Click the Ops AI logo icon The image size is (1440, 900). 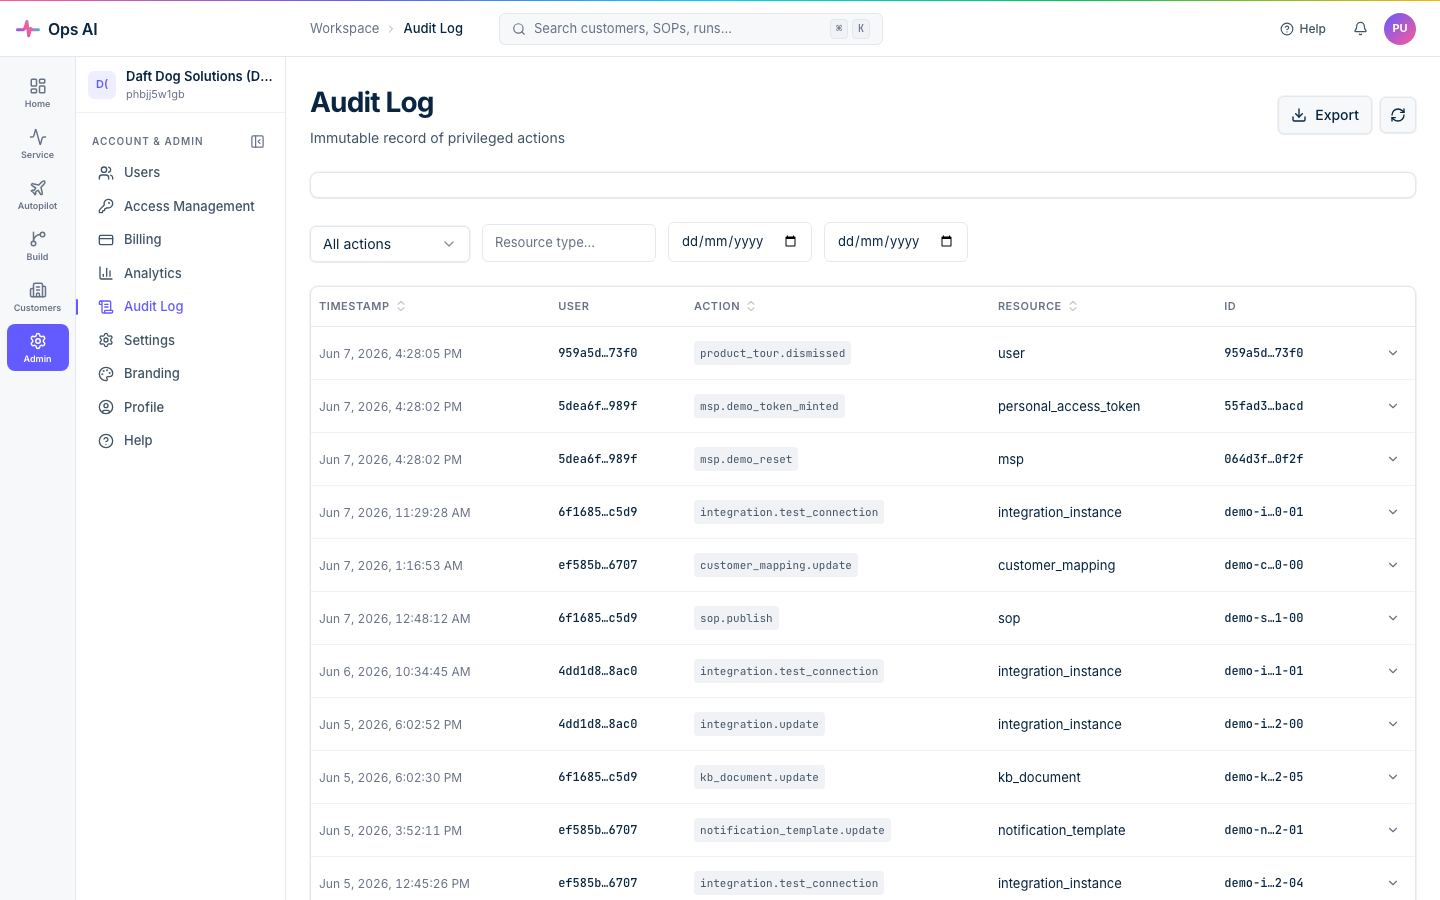click(28, 29)
